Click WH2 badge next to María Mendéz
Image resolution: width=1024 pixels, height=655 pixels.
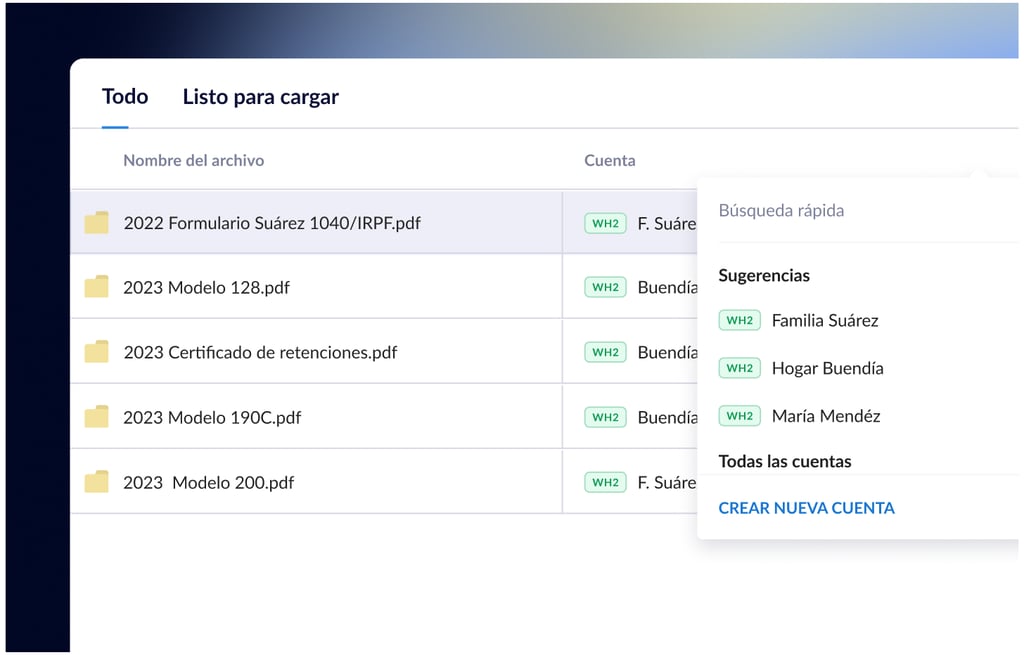point(739,416)
